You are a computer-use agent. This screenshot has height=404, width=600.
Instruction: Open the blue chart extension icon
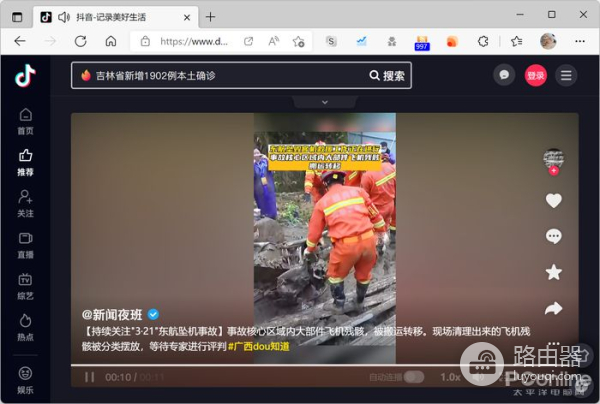click(361, 41)
